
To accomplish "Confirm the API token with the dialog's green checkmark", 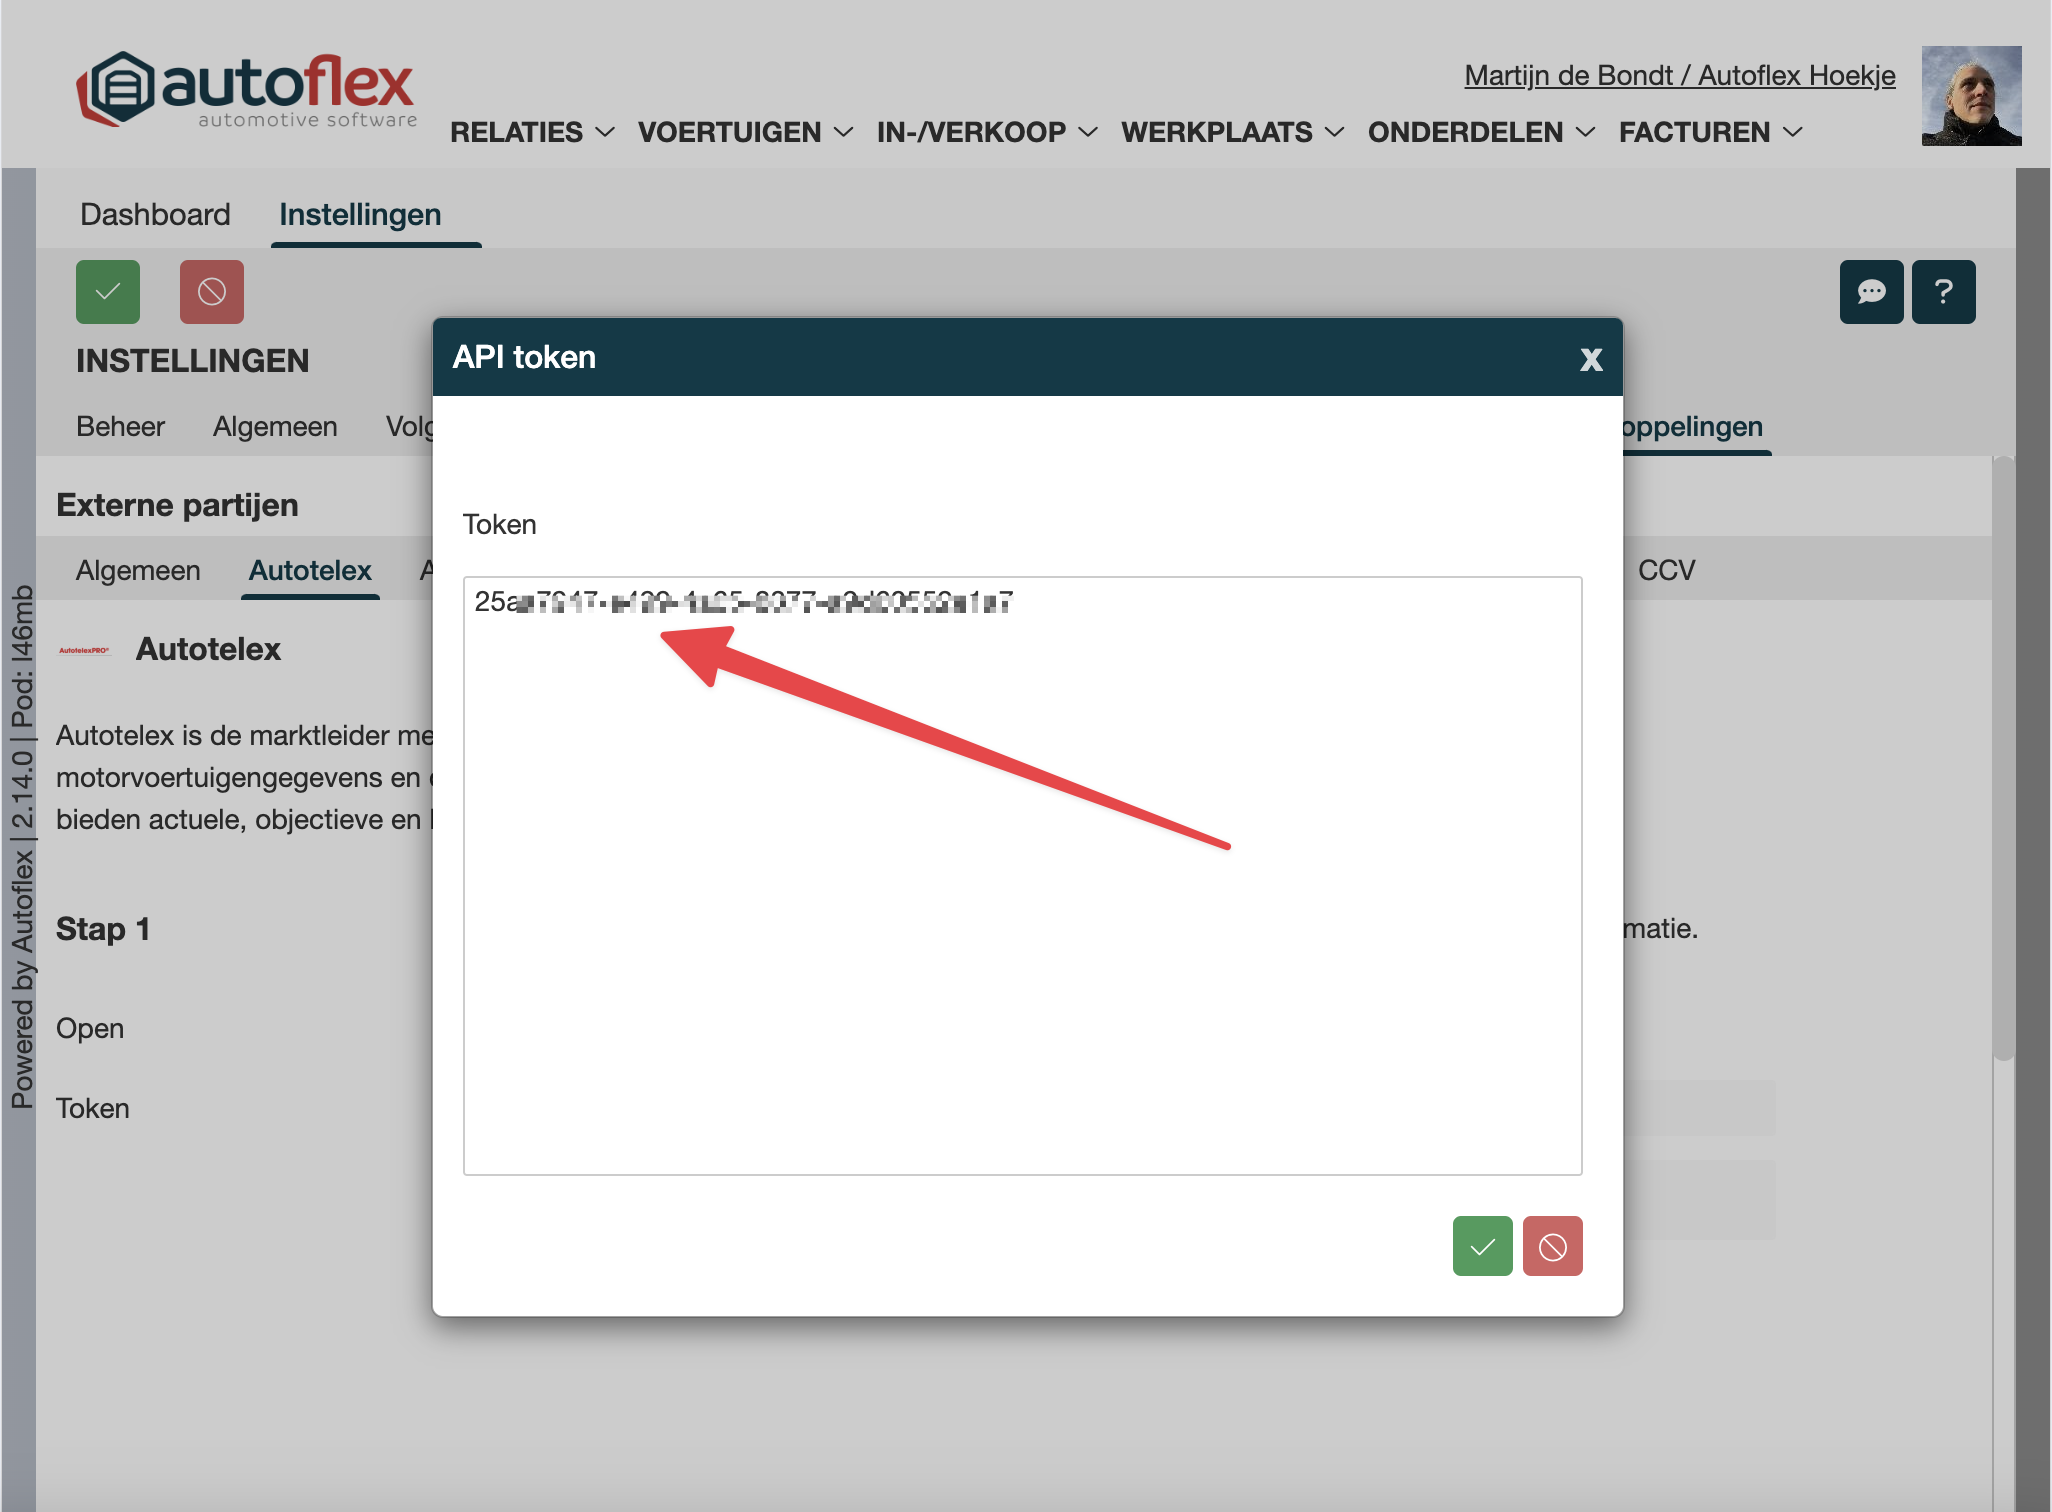I will click(x=1482, y=1246).
